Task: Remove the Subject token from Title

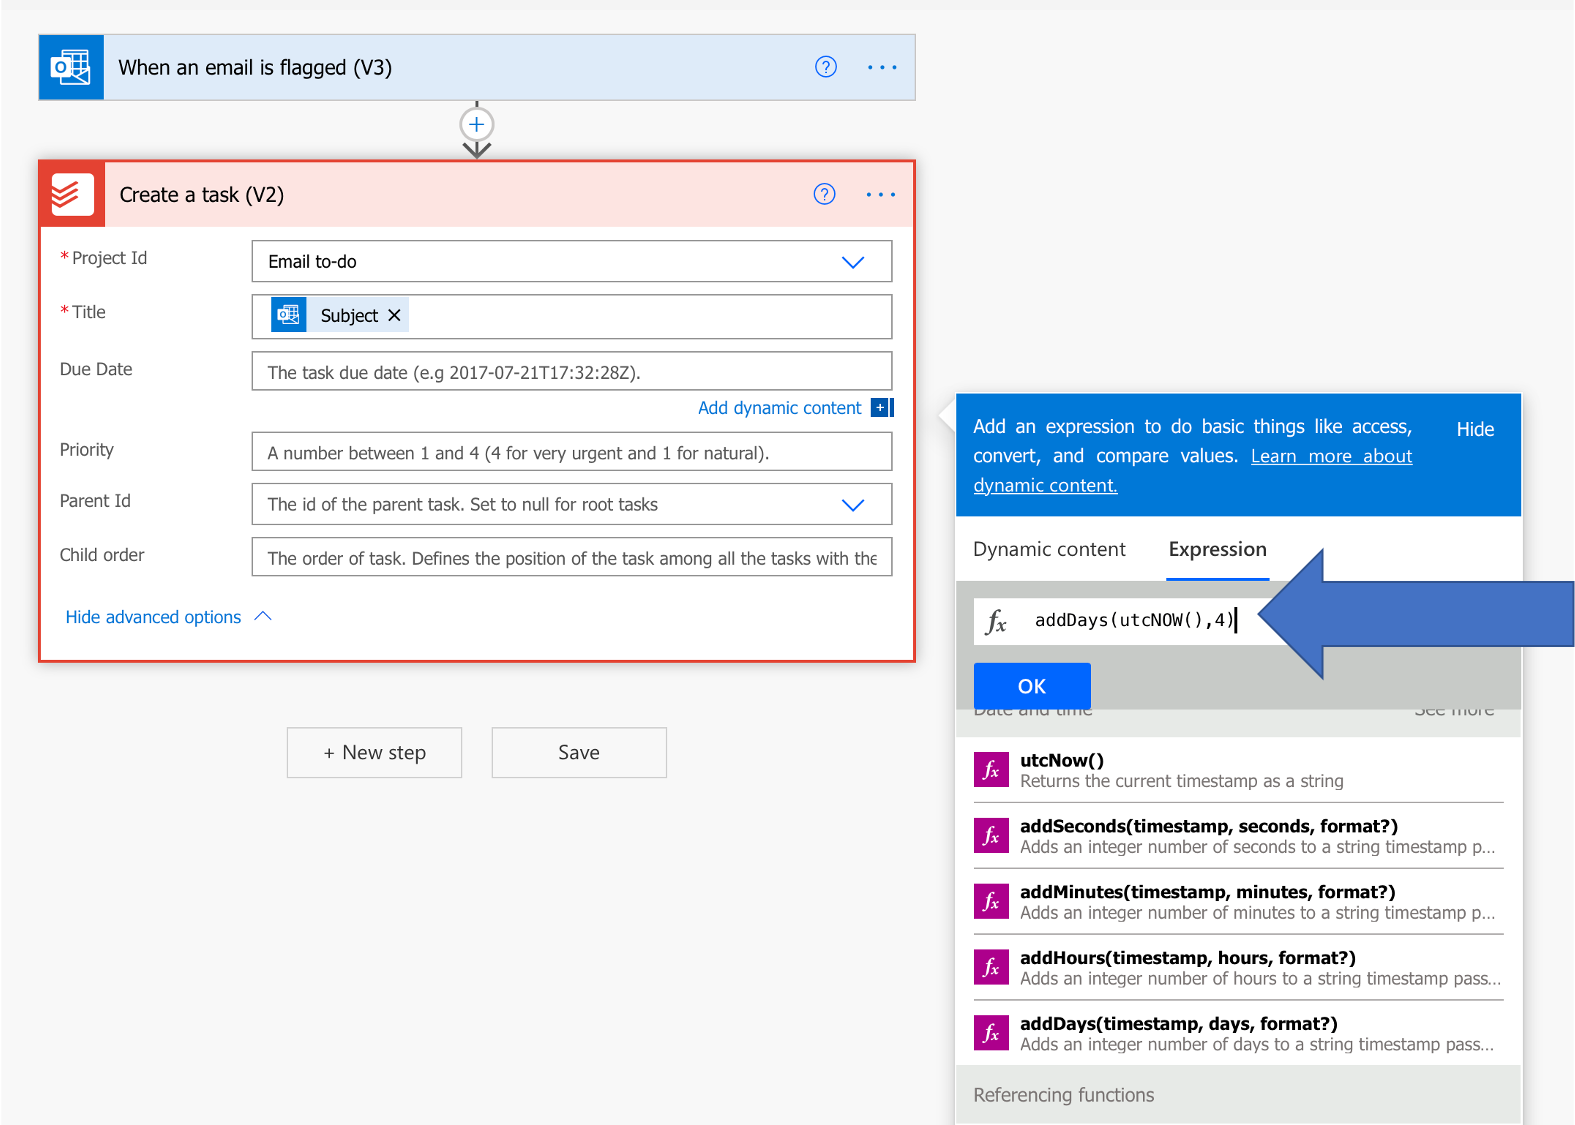Action: point(394,316)
